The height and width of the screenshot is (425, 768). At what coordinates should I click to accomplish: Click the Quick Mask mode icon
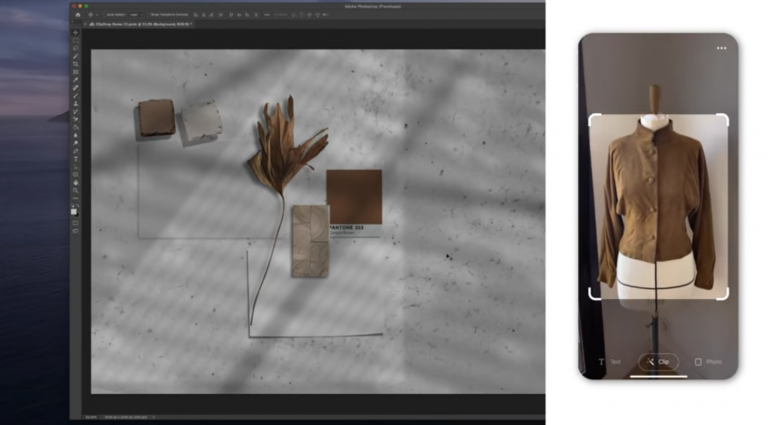tap(75, 223)
